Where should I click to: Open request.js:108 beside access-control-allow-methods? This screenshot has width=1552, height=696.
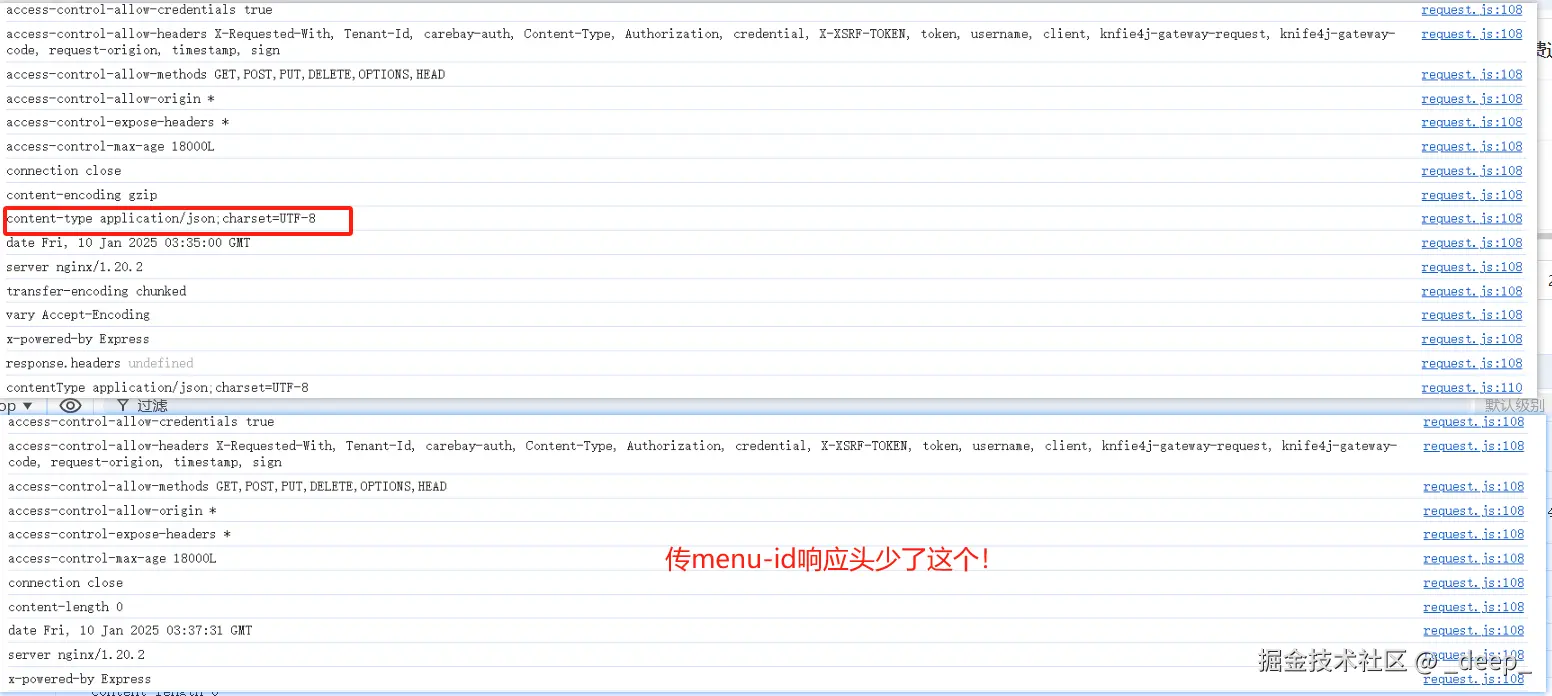tap(1472, 74)
